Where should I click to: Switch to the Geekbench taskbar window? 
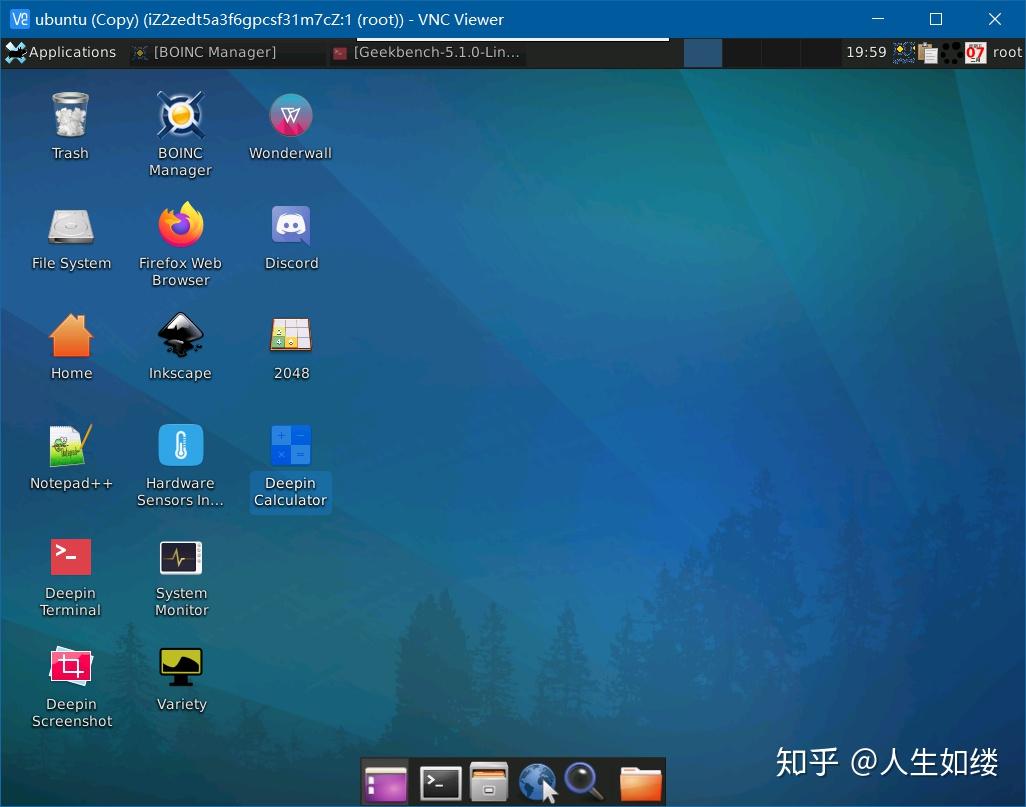click(427, 52)
